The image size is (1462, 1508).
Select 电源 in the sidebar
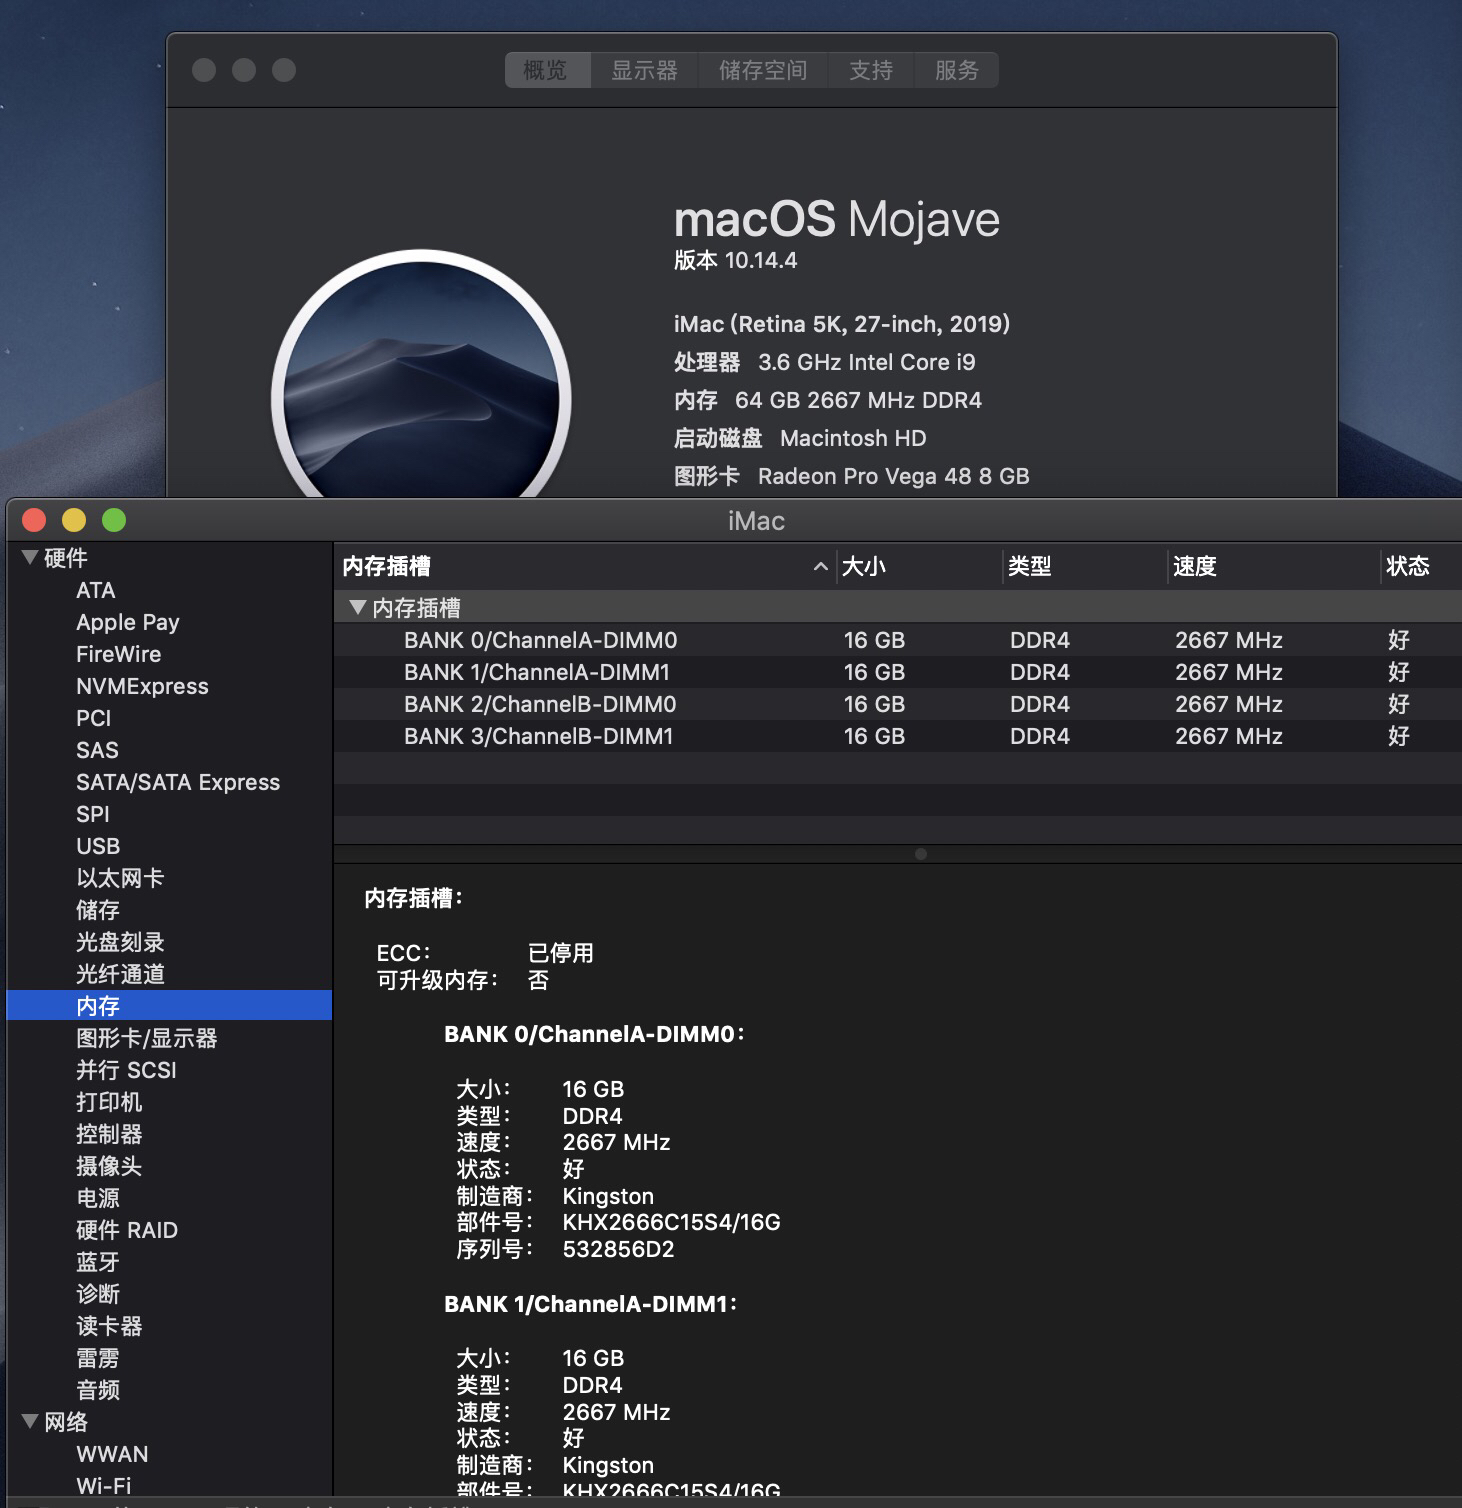click(98, 1198)
